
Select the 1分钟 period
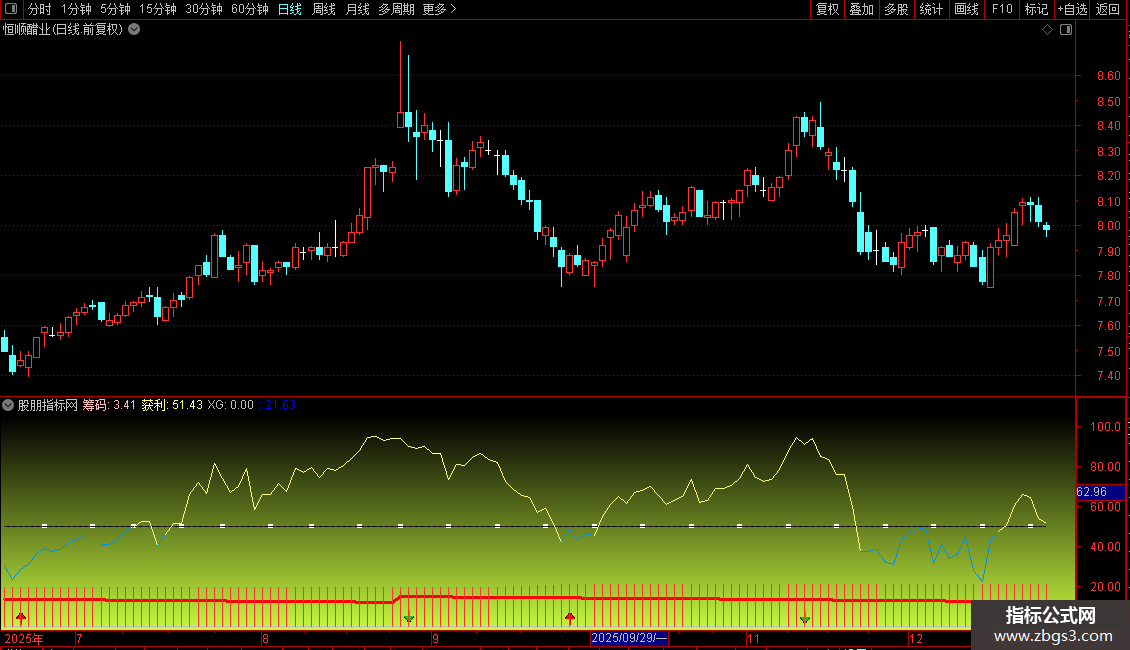(x=76, y=9)
